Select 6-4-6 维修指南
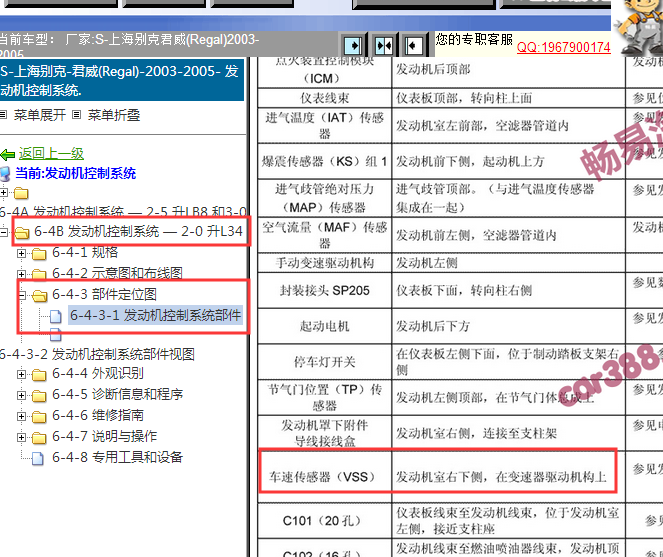 [x=98, y=415]
